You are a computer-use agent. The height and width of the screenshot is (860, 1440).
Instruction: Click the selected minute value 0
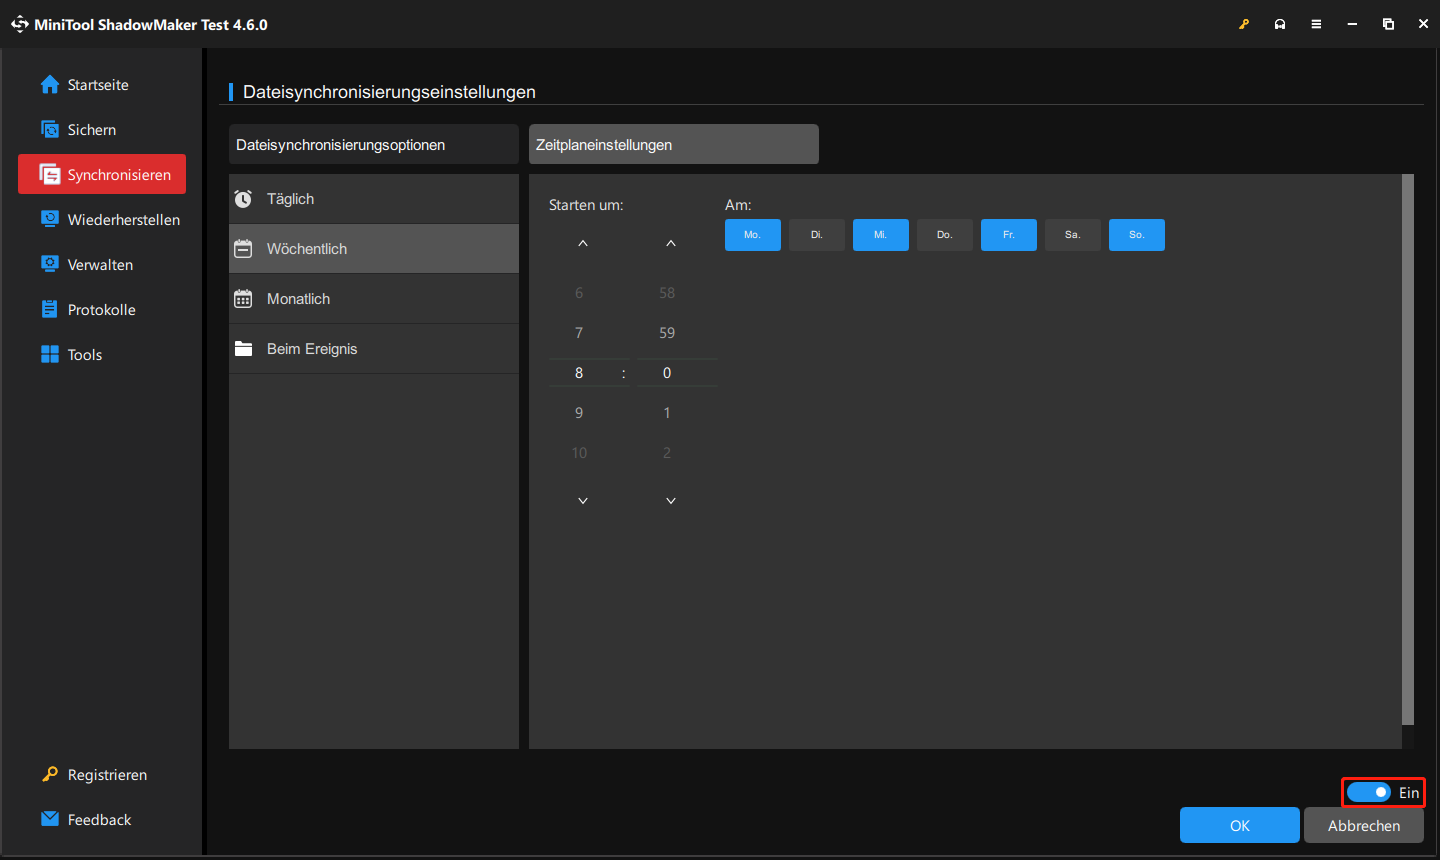pos(667,373)
